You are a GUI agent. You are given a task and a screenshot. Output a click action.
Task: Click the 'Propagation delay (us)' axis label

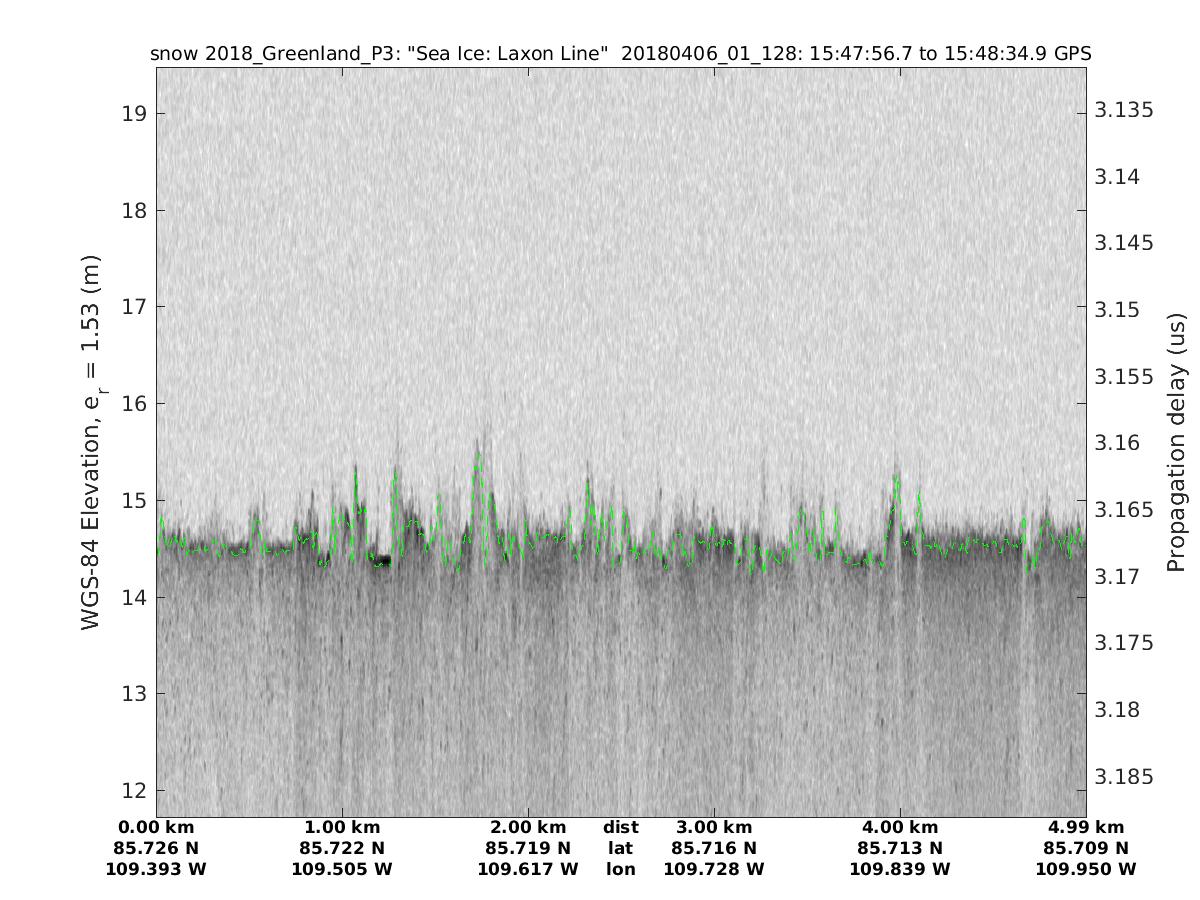point(1175,442)
